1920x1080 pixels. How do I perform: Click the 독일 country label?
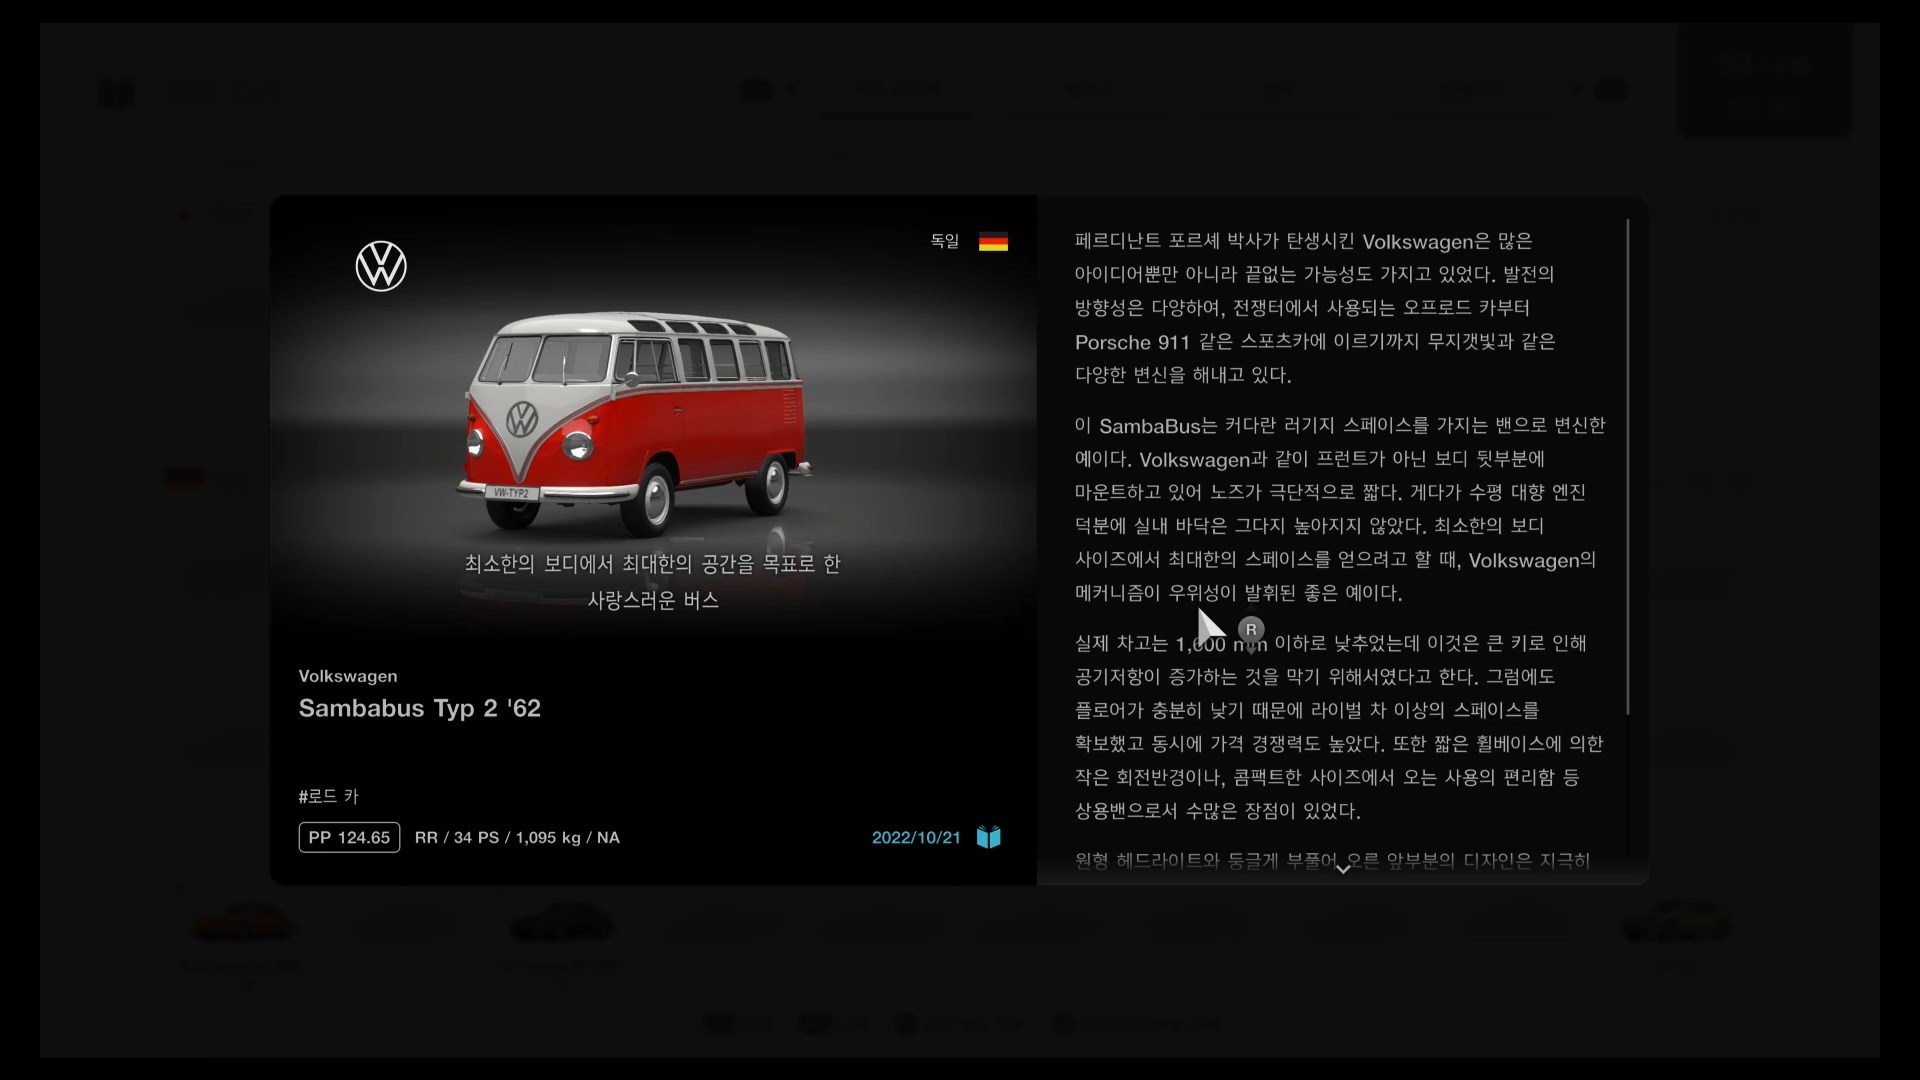tap(944, 241)
